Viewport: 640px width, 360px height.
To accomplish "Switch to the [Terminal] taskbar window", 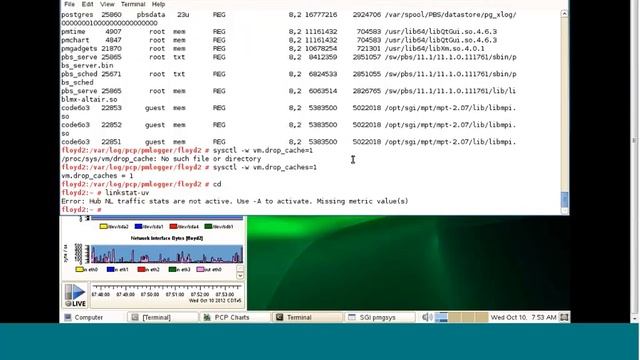I will click(x=162, y=317).
